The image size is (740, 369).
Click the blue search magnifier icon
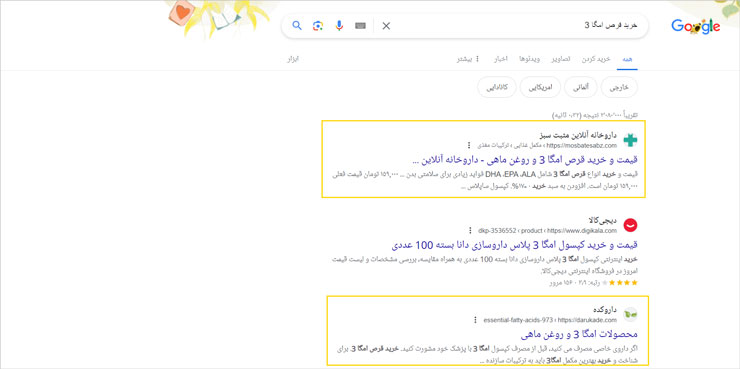tap(297, 25)
